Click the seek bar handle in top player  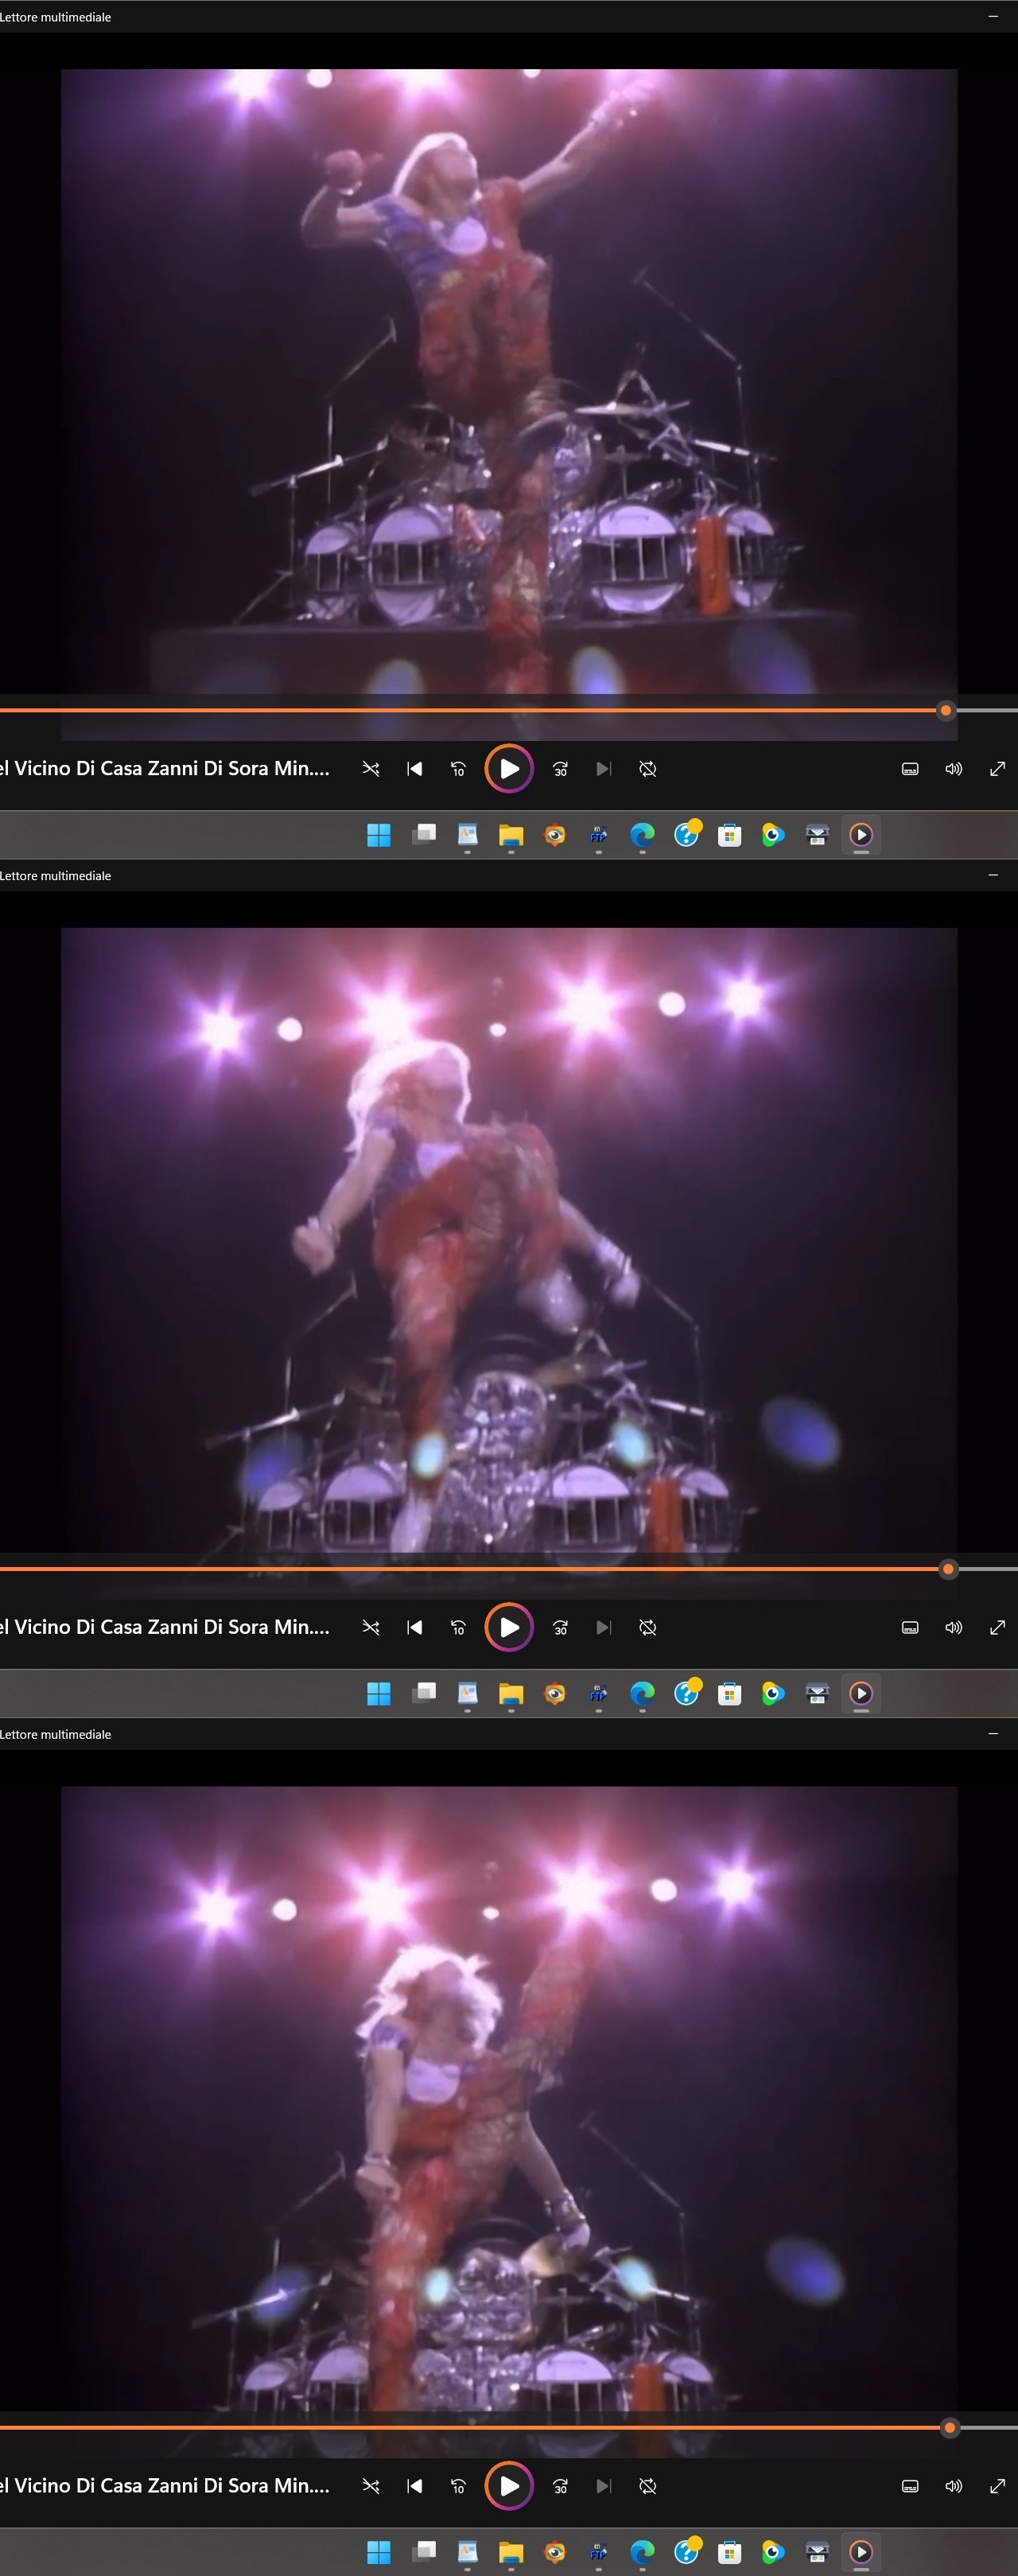946,711
